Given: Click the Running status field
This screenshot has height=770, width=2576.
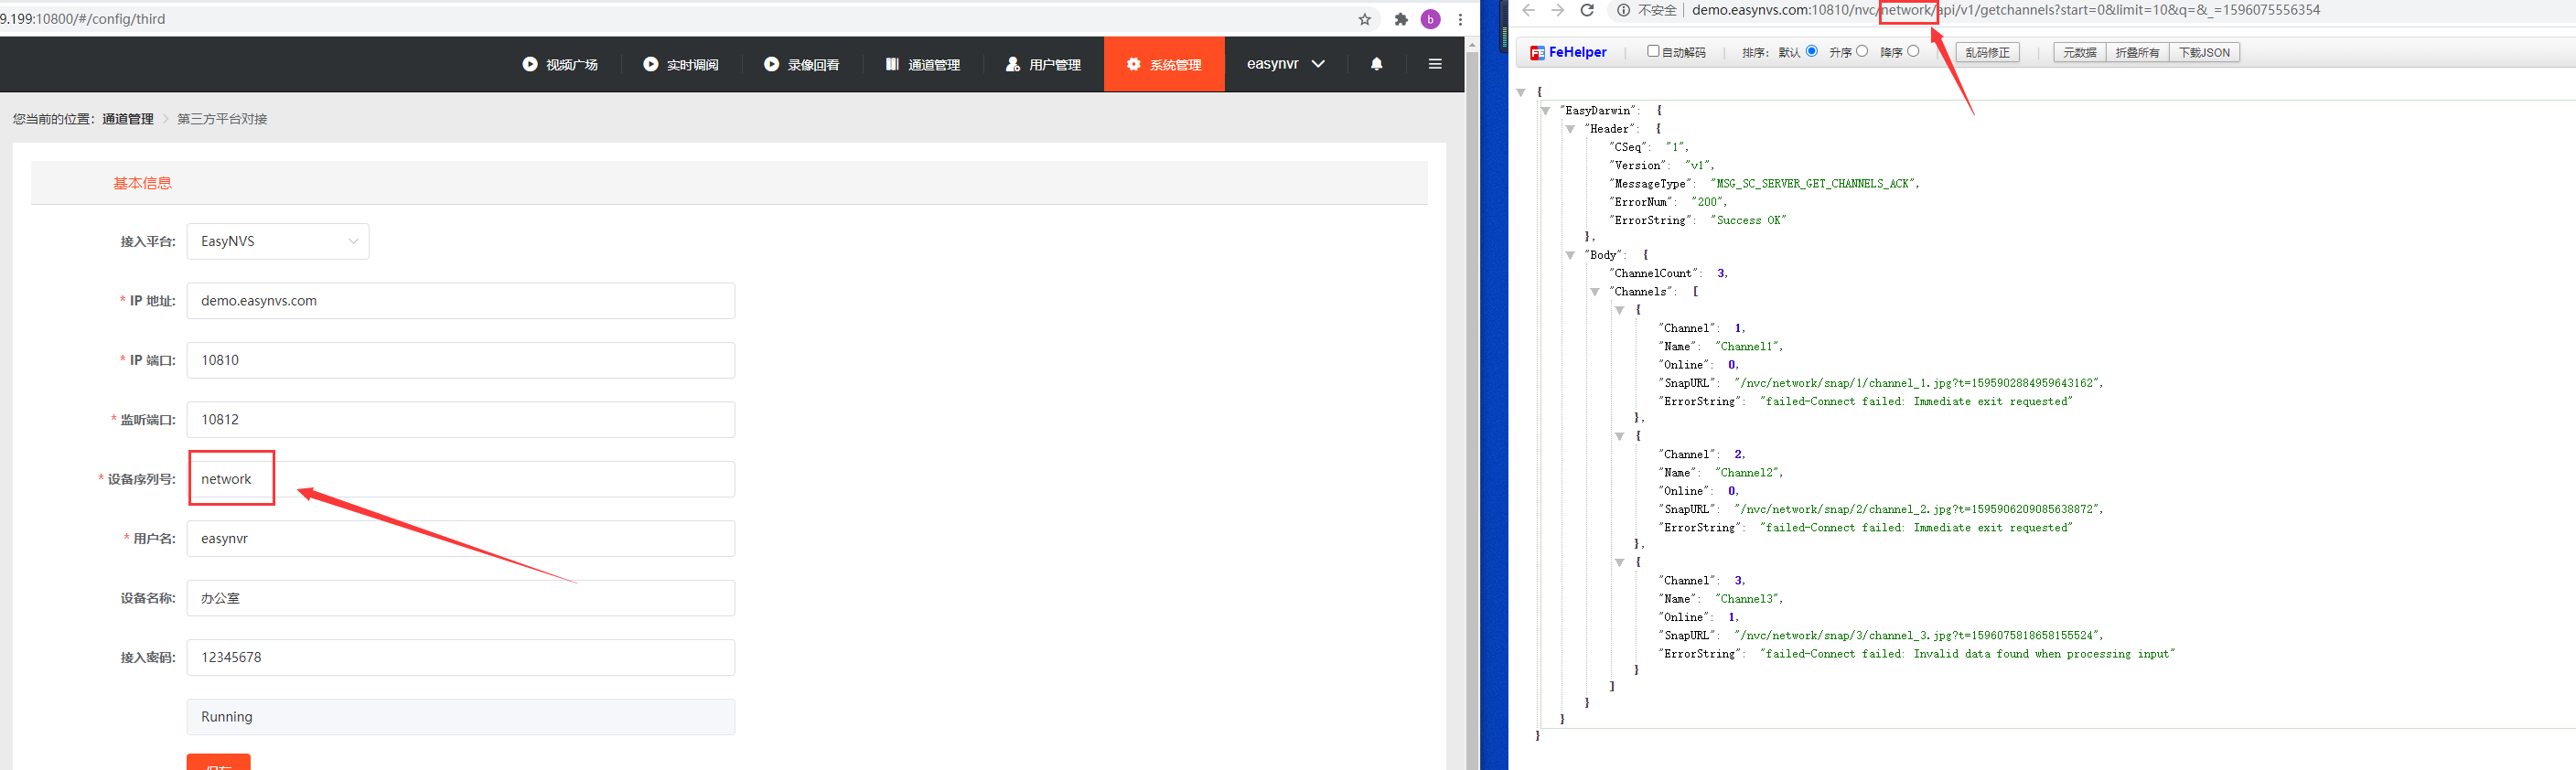Looking at the screenshot, I should tap(461, 717).
